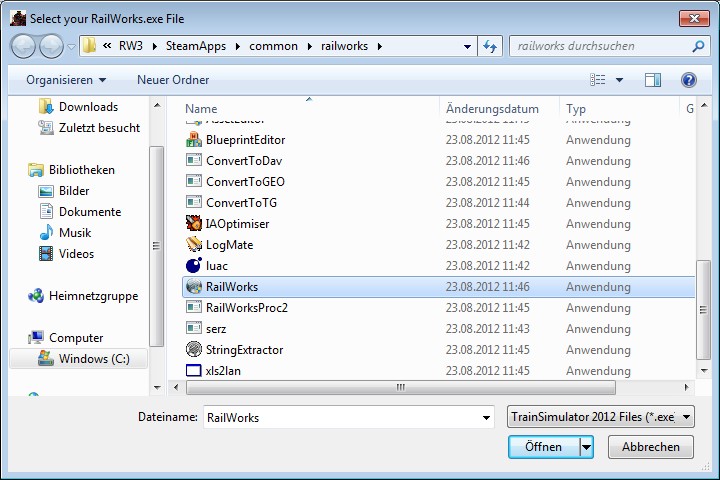The image size is (720, 480).
Task: Click the horizontal scroll right arrow
Action: click(x=686, y=387)
